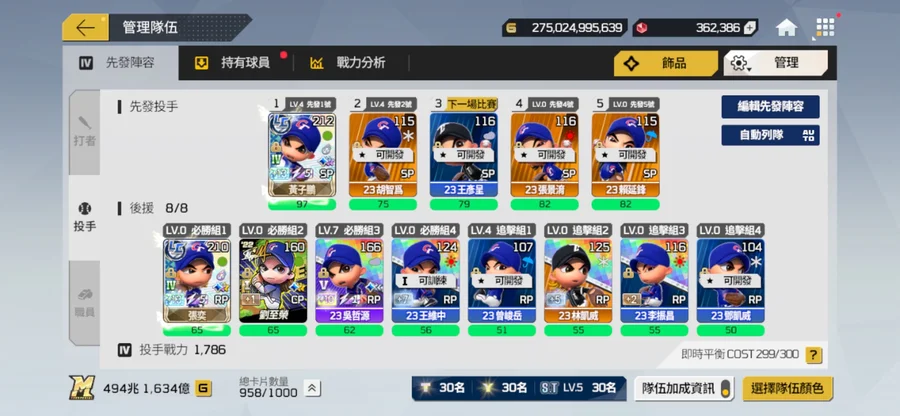The height and width of the screenshot is (416, 900).
Task: Open the home screen icon
Action: tap(786, 28)
